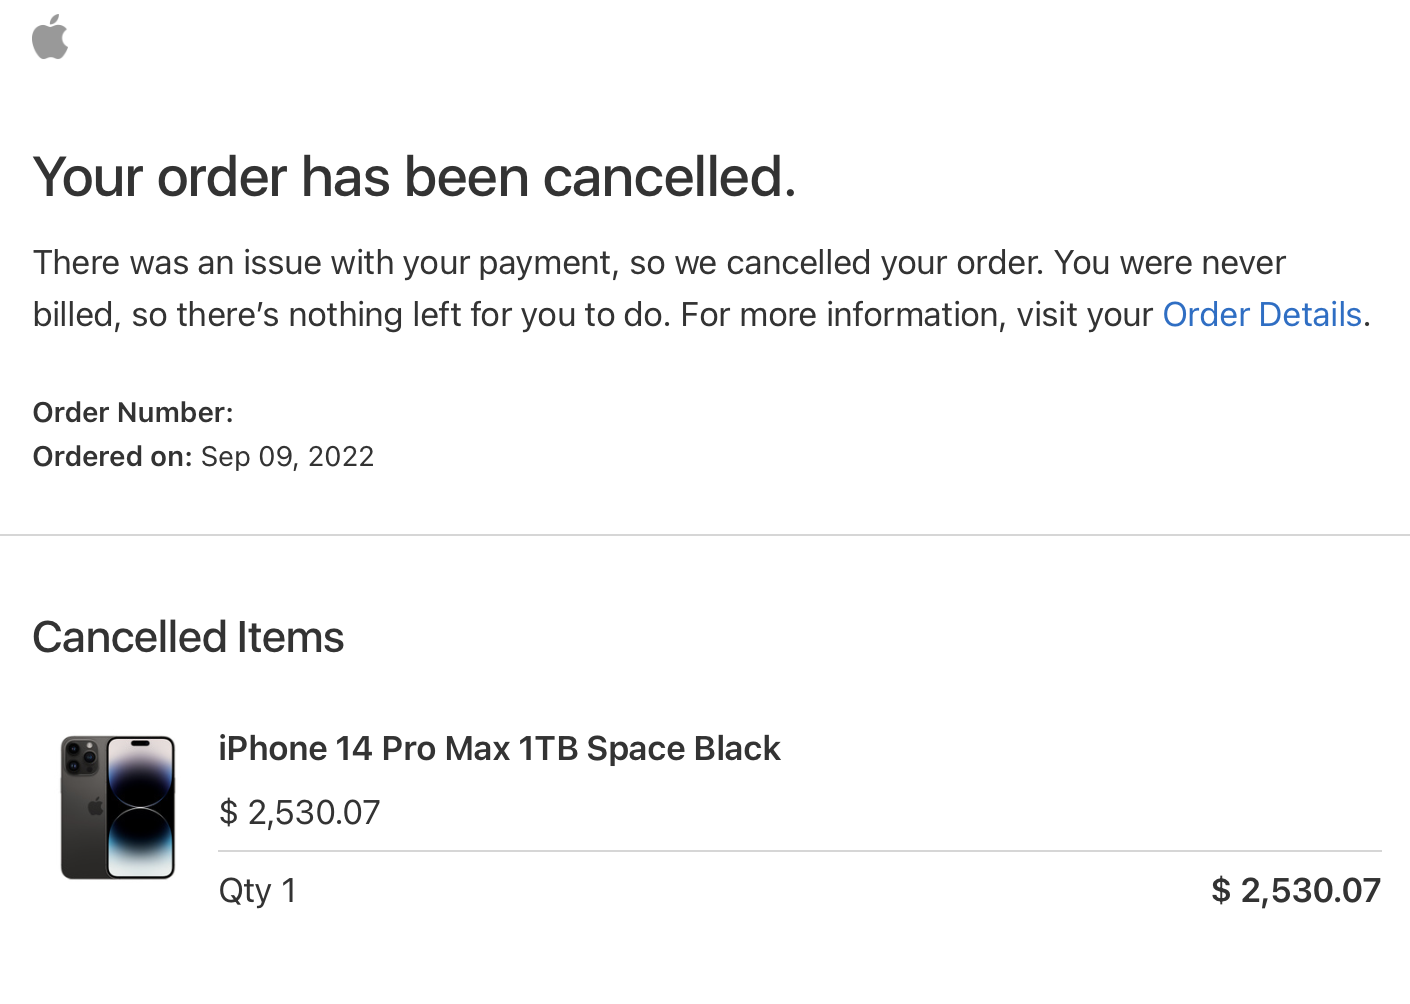Click the Cancelled Items heading
Screen dimensions: 1410x1004
[188, 637]
